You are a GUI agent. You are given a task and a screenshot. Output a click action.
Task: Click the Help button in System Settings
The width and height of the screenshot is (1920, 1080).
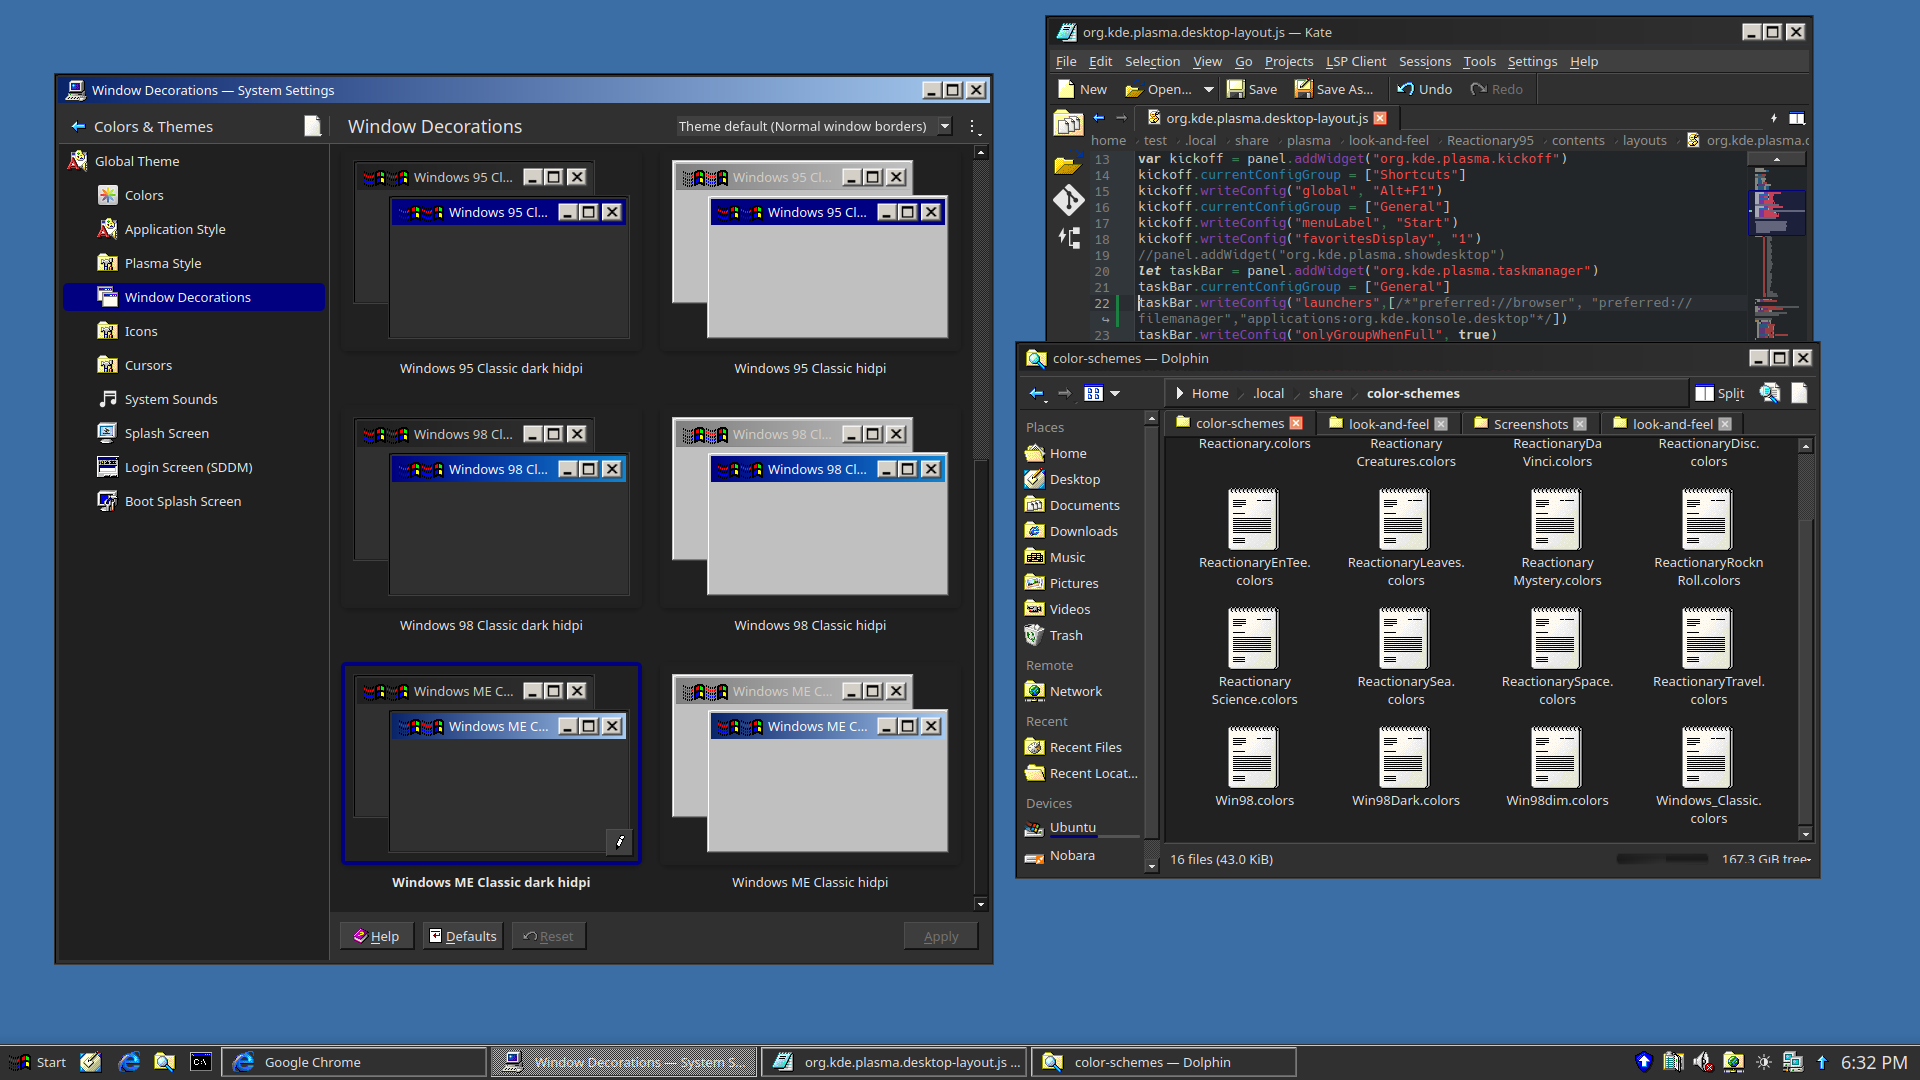click(376, 936)
